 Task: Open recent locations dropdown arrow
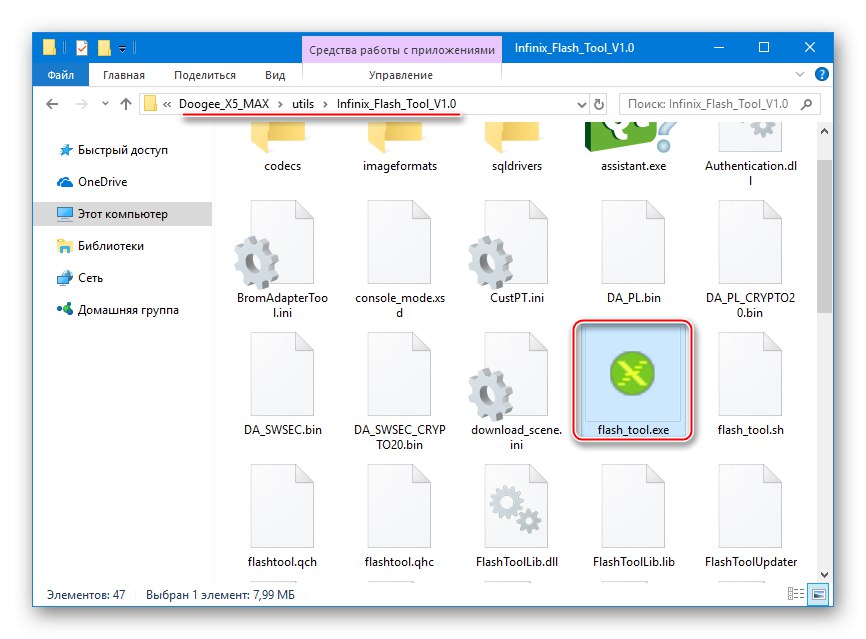pos(105,104)
